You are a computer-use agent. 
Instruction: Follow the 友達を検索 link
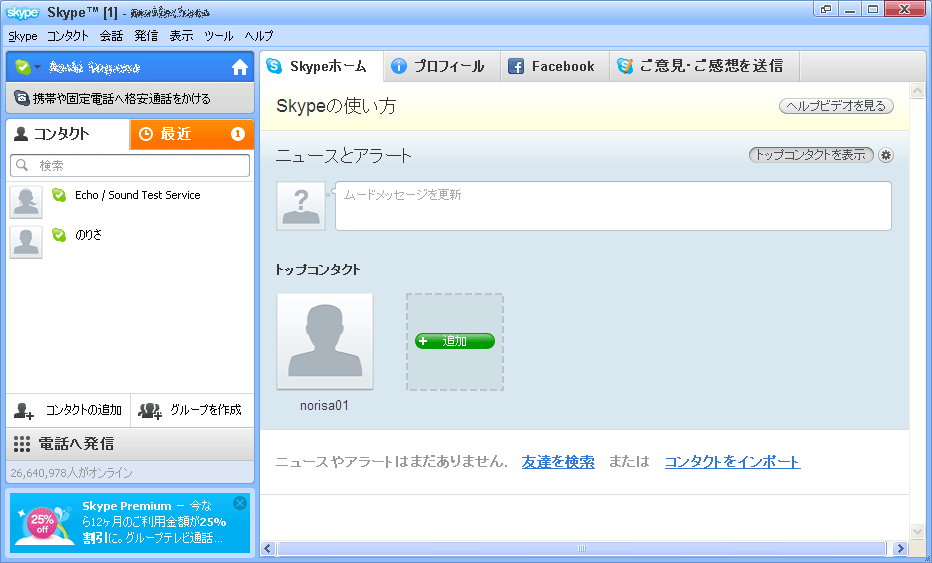click(x=558, y=462)
